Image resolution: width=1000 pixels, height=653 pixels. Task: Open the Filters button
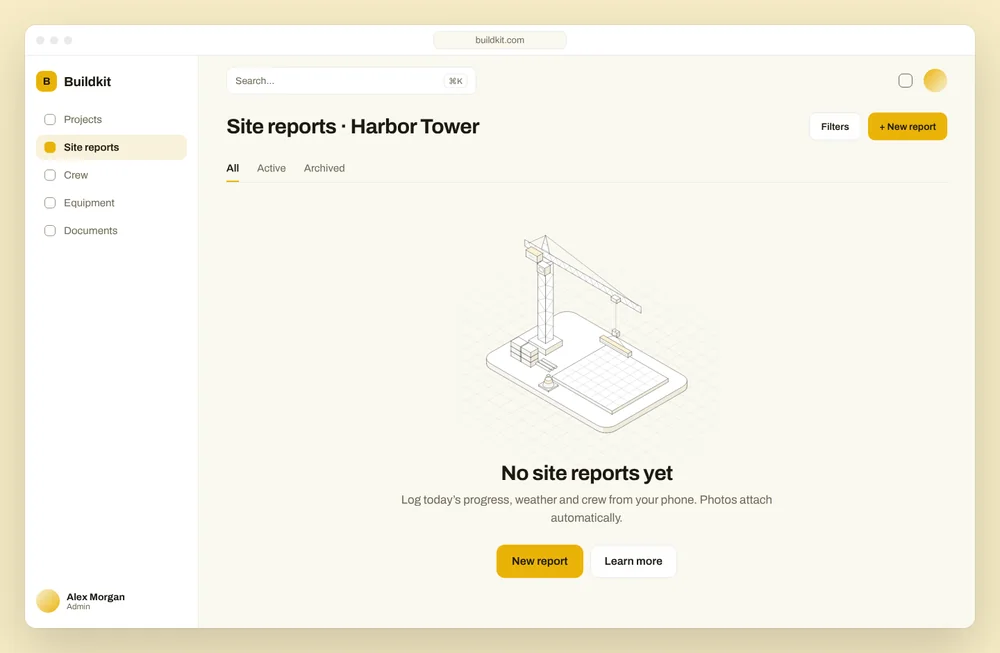pyautogui.click(x=835, y=126)
